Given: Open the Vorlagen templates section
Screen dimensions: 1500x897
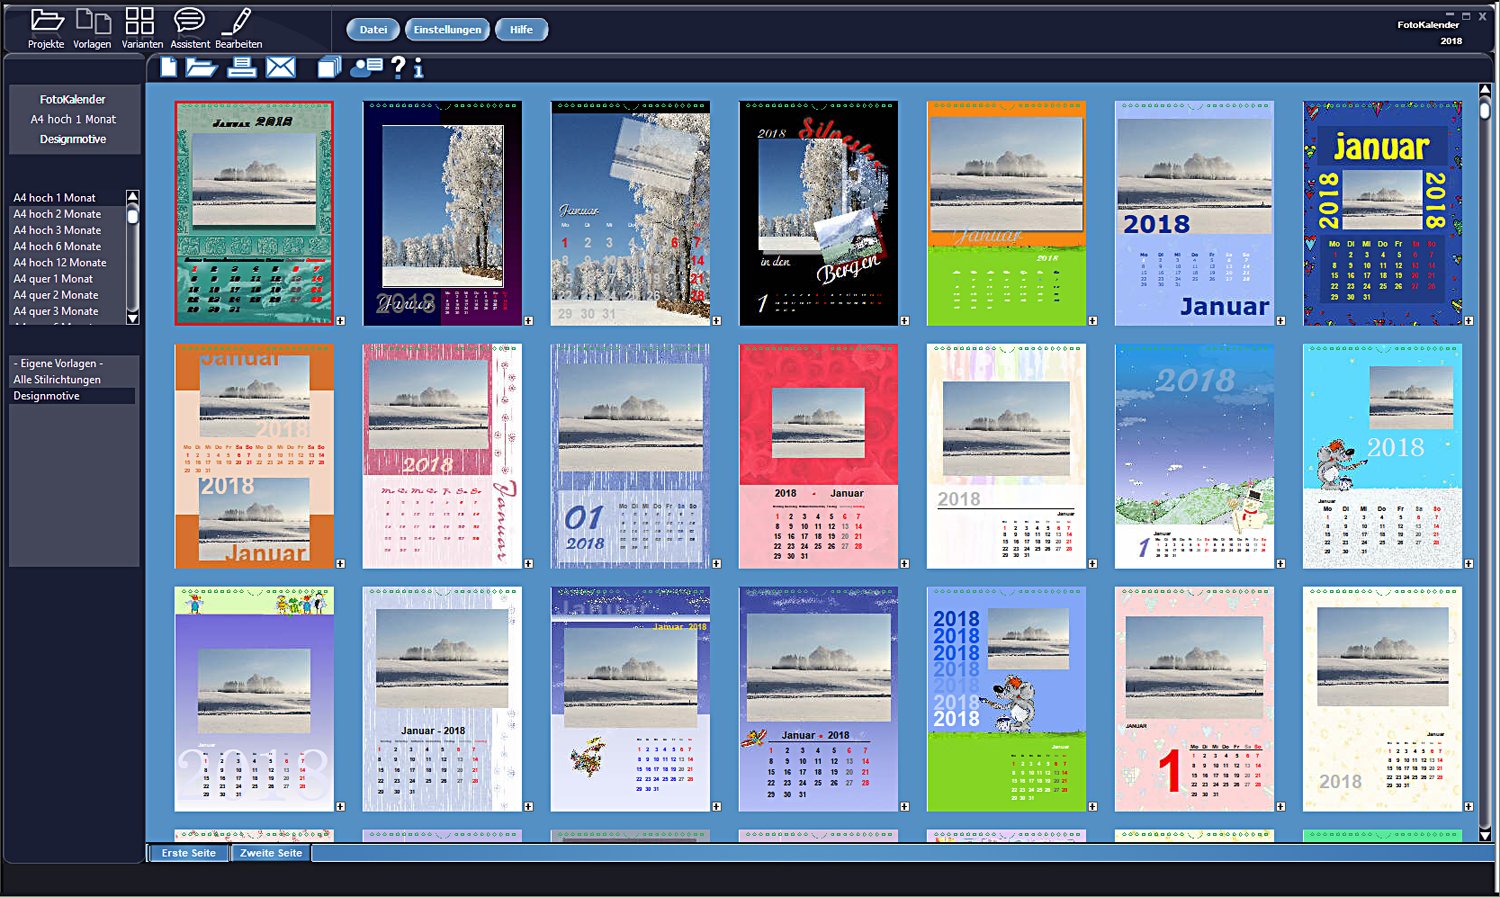Looking at the screenshot, I should coord(92,28).
